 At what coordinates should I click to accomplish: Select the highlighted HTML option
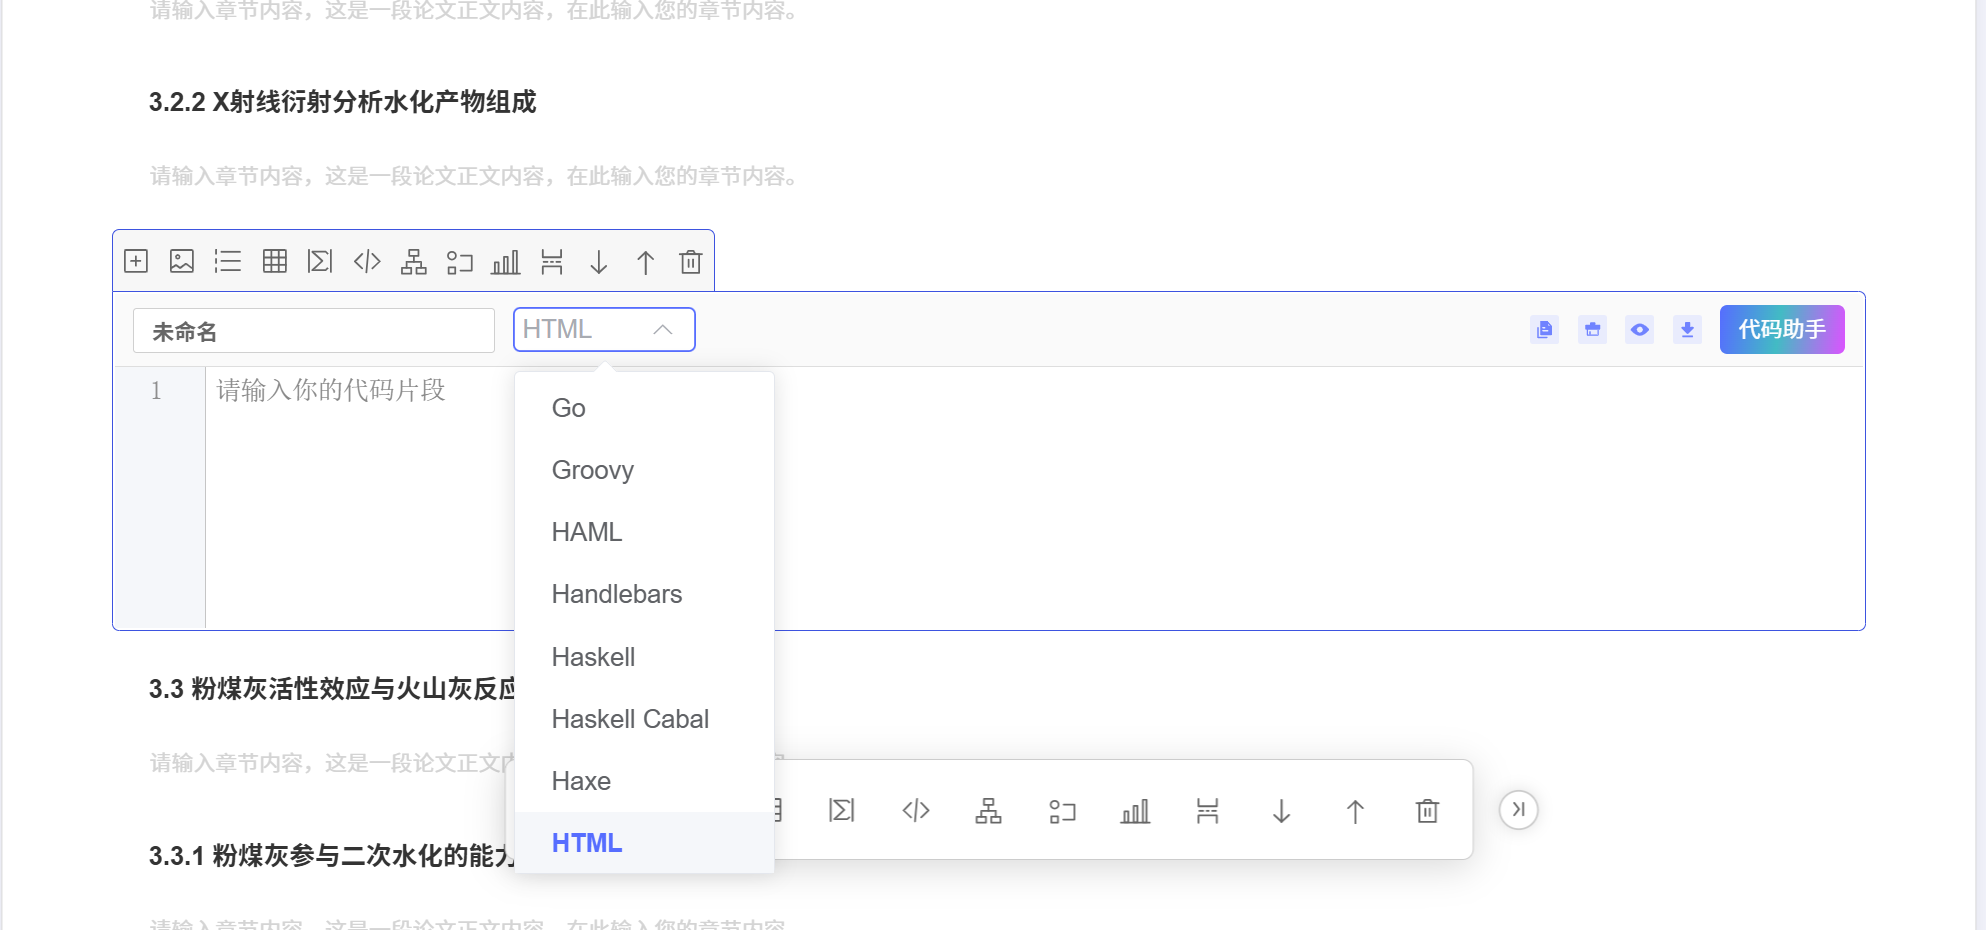click(587, 843)
